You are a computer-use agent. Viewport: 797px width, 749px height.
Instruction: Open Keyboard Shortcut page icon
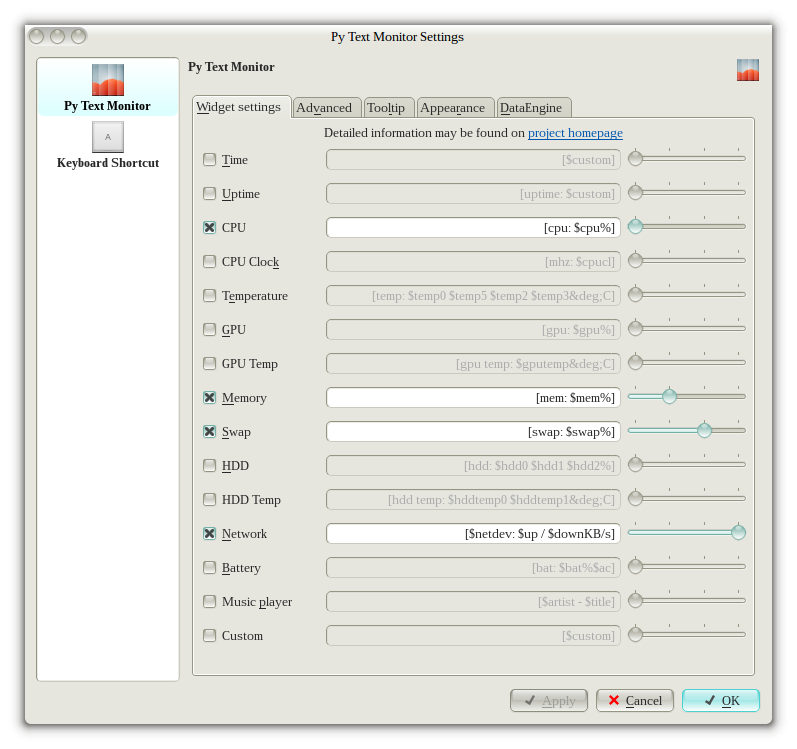point(108,137)
